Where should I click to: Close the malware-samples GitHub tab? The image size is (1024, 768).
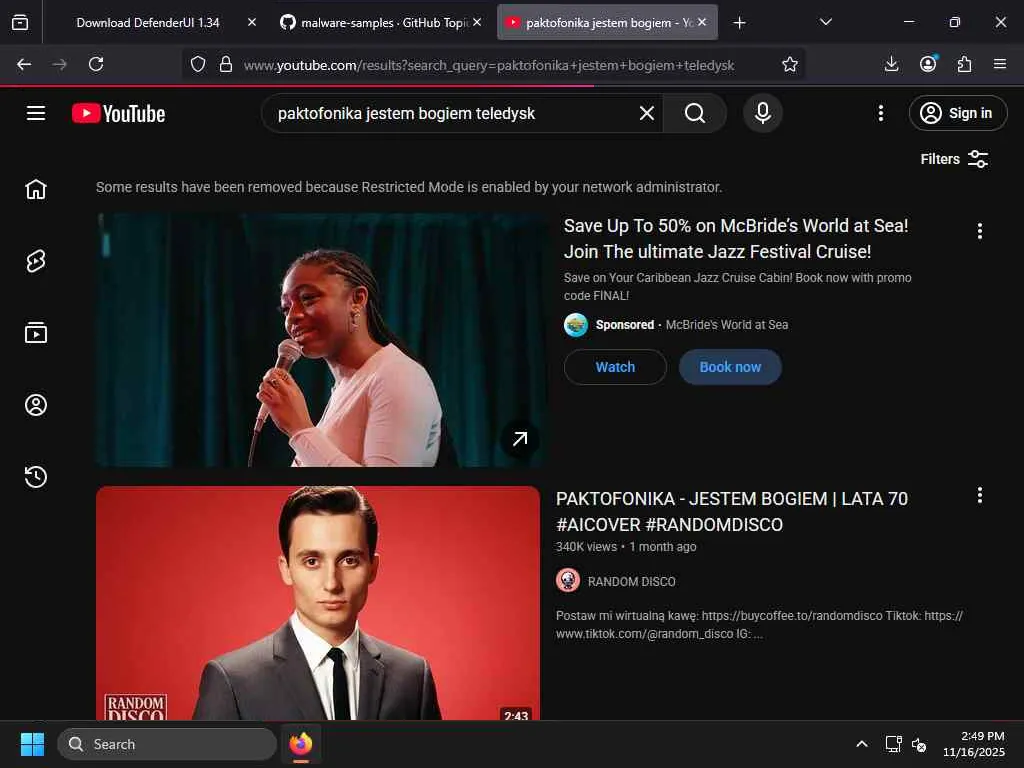(x=477, y=22)
